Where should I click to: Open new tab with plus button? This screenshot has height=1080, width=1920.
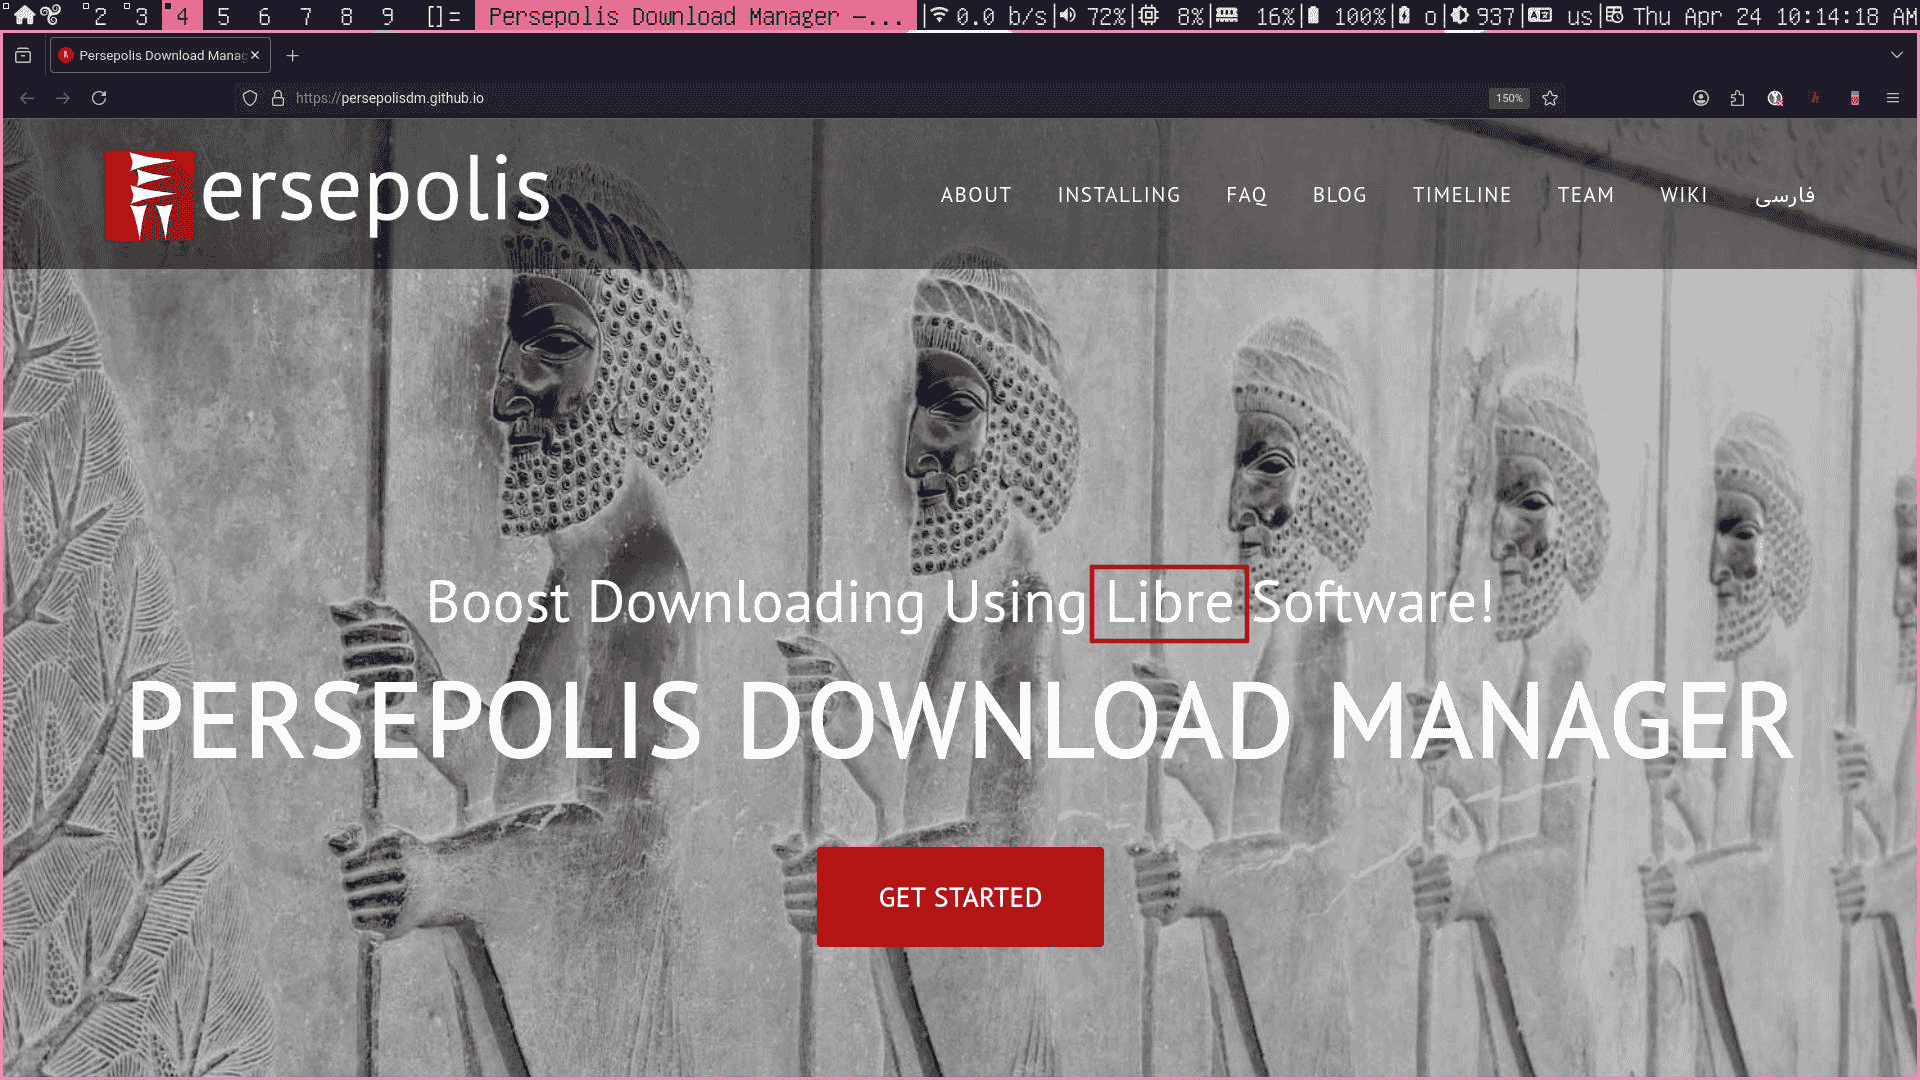click(292, 56)
